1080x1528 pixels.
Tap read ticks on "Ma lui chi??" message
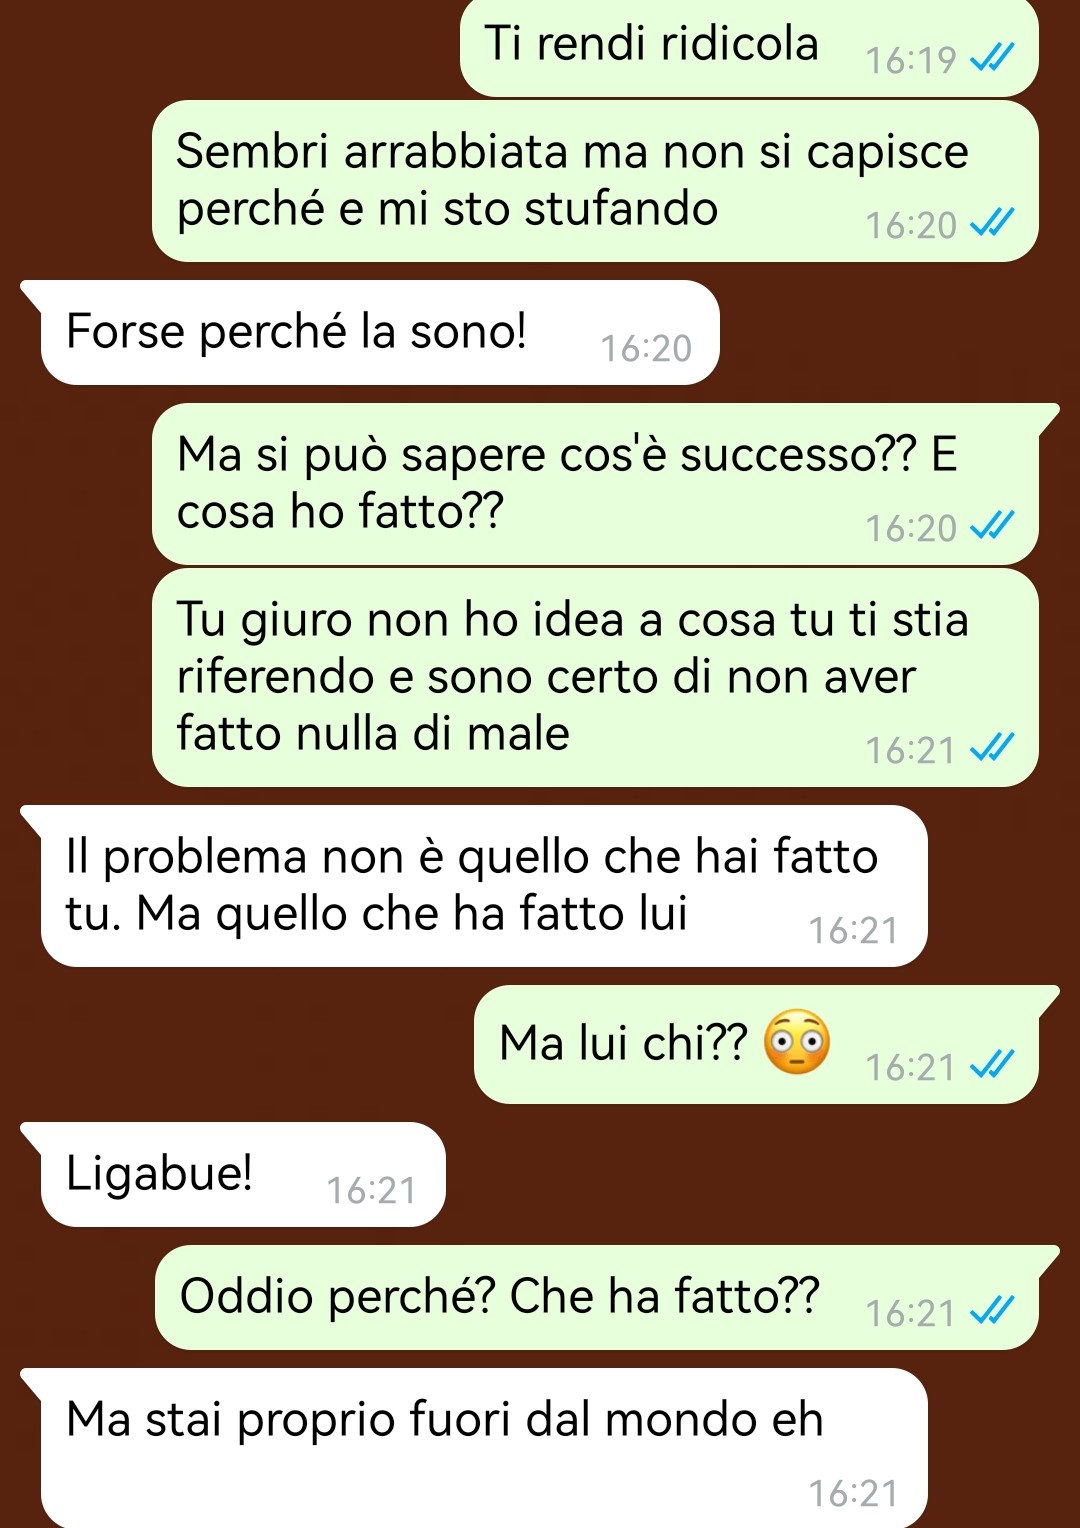(x=992, y=1066)
